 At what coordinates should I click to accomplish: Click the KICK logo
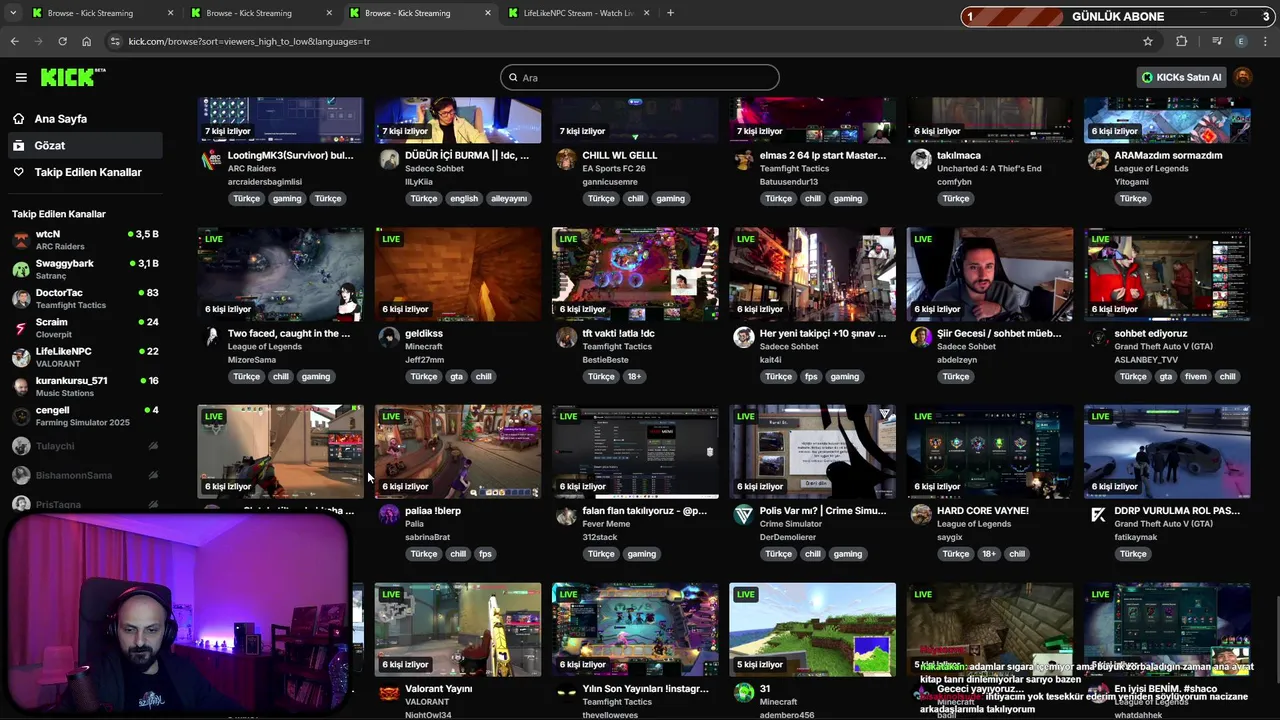point(73,77)
